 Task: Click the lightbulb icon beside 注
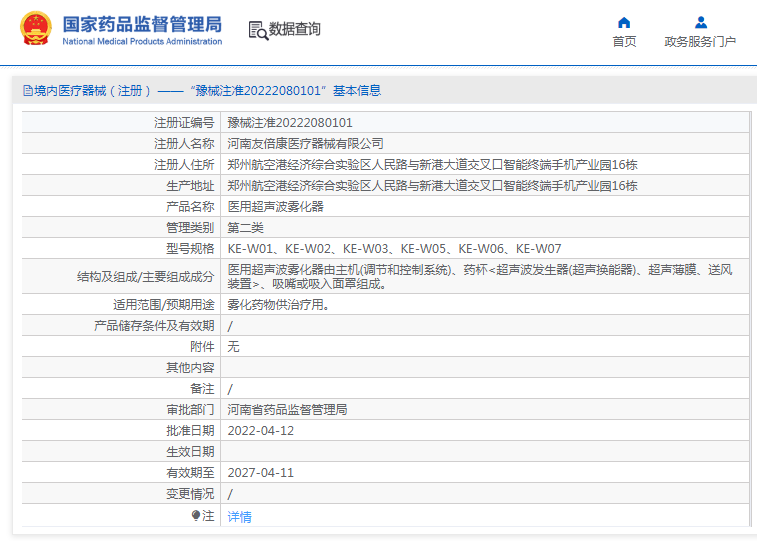pyautogui.click(x=196, y=516)
